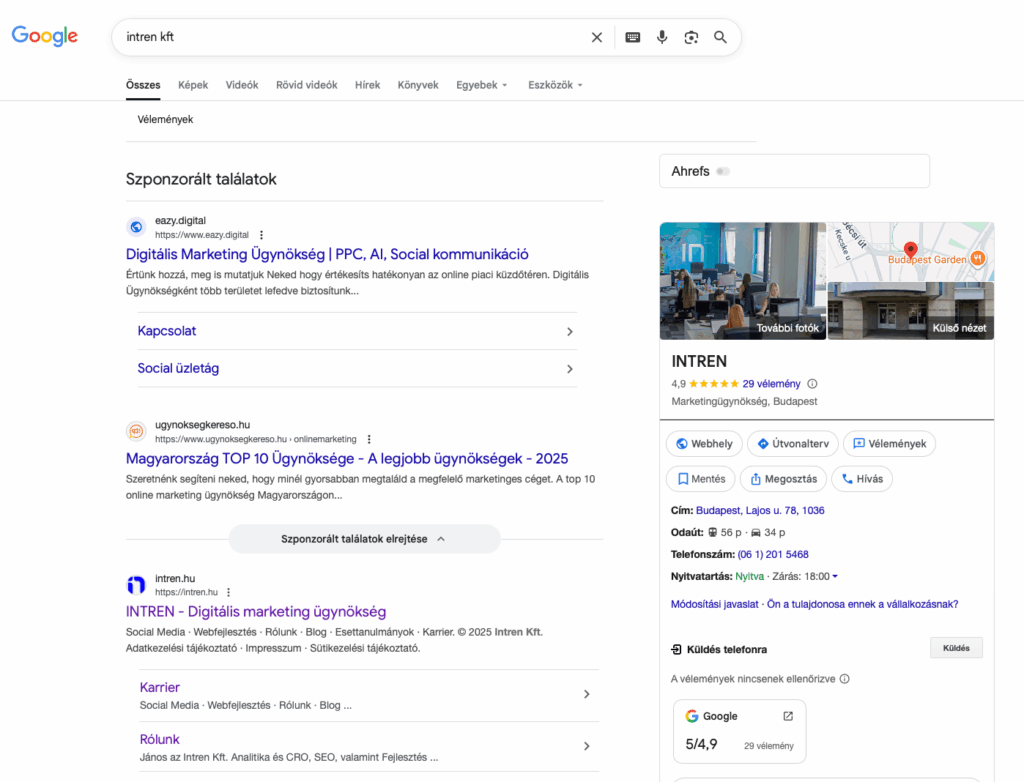Click the eazy.digital globe favicon
Viewport: 1024px width, 782px height.
coord(136,227)
